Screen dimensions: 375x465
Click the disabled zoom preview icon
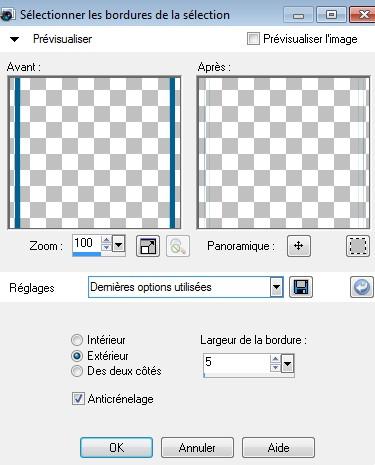pos(178,246)
